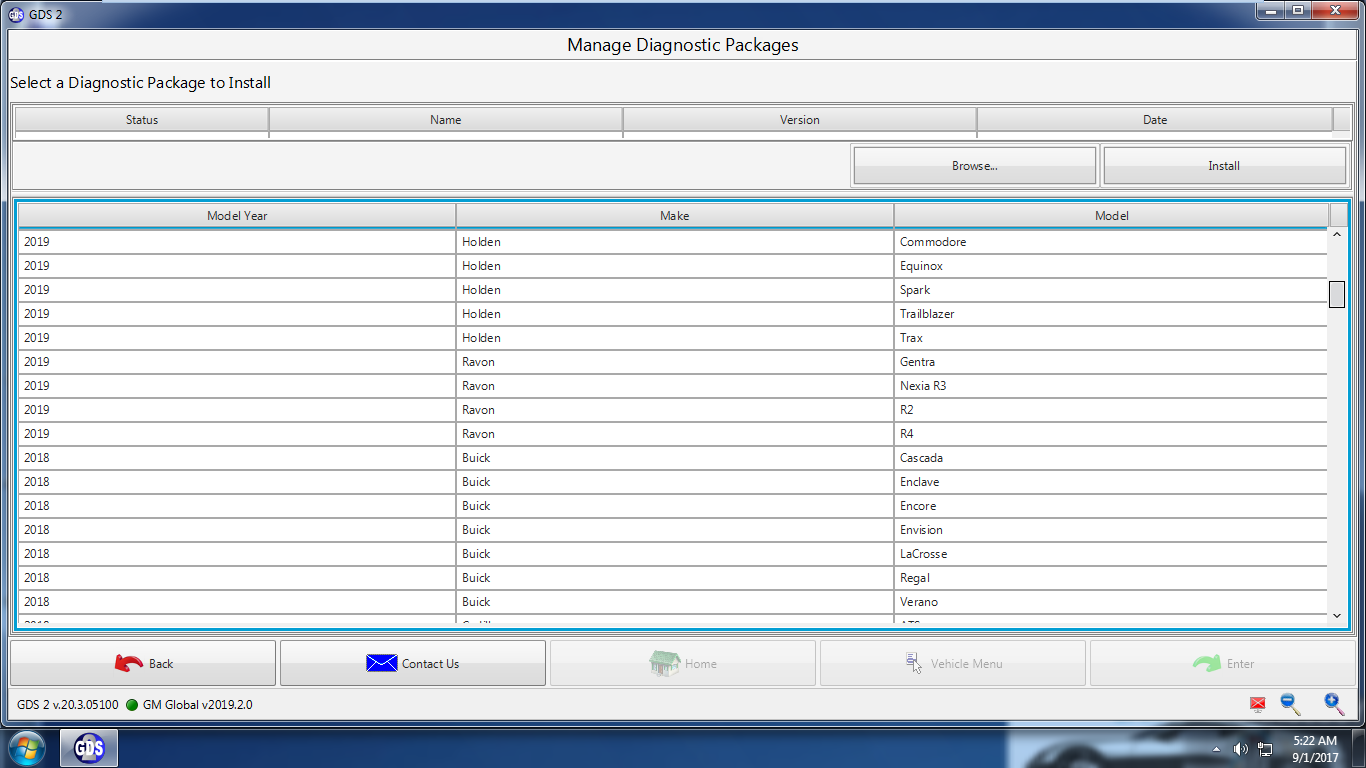The image size is (1366, 768).
Task: Open the Windows Start menu
Action: coord(26,748)
